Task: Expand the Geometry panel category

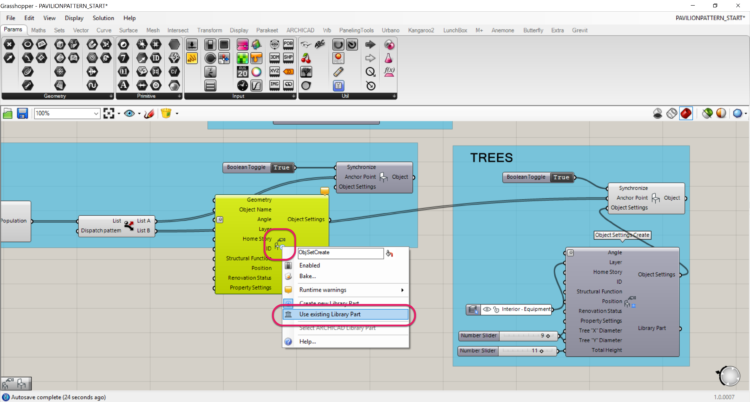Action: click(x=110, y=95)
